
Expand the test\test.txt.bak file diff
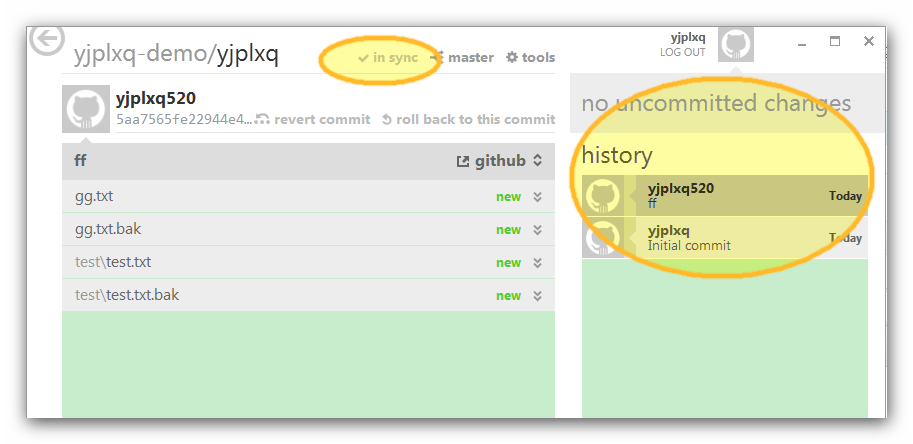tap(537, 296)
